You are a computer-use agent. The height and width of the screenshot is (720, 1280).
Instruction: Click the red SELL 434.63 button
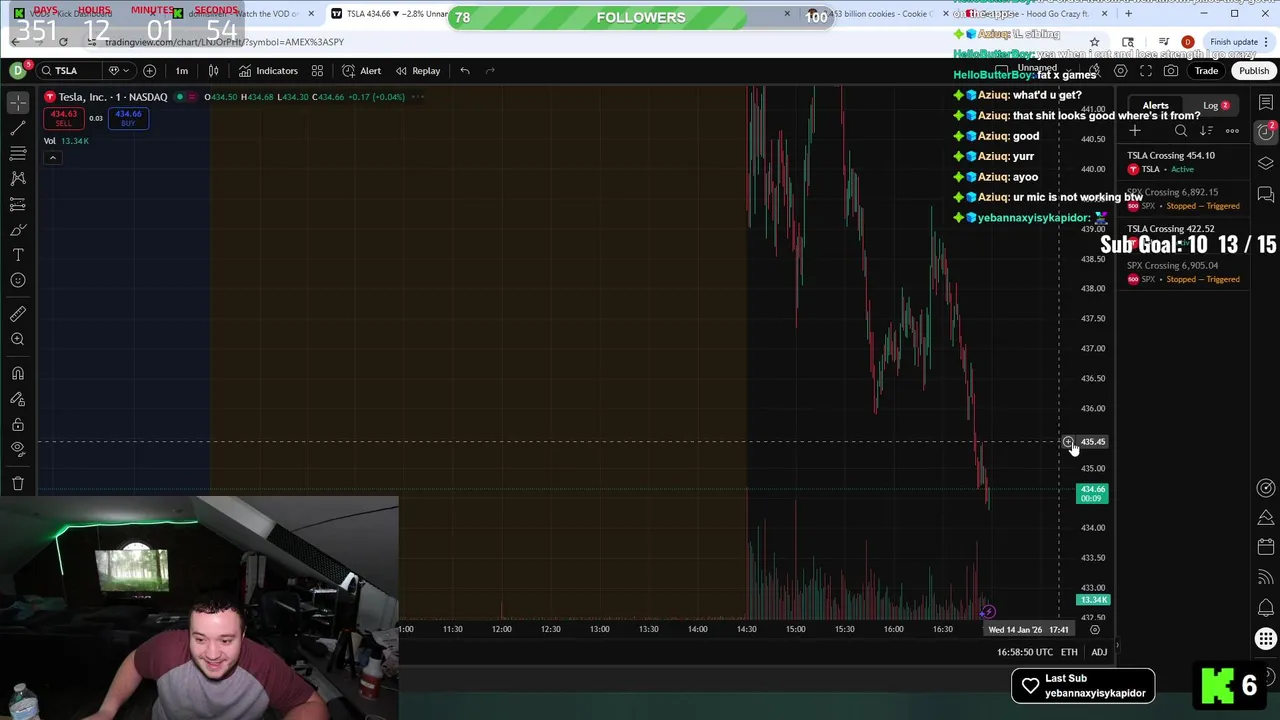(63, 118)
